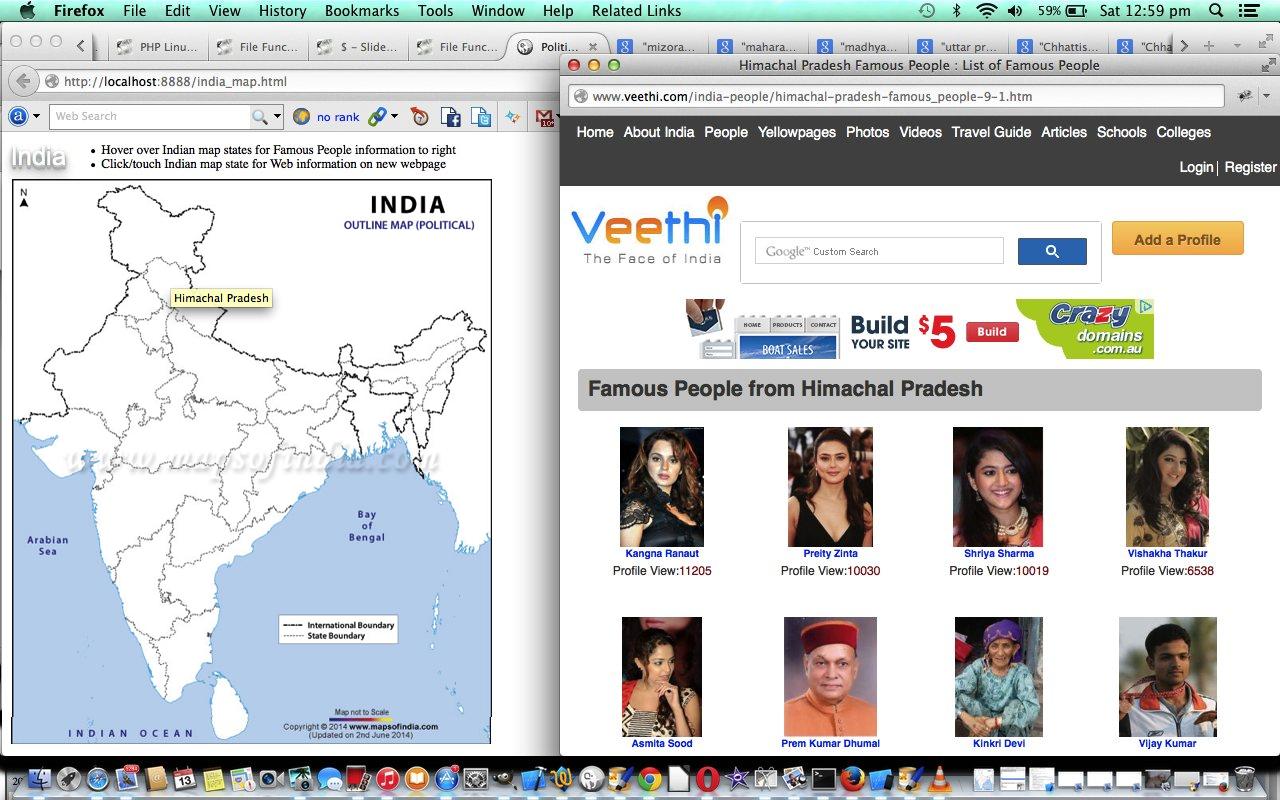Open Related Links menu
The image size is (1280, 800).
(636, 11)
